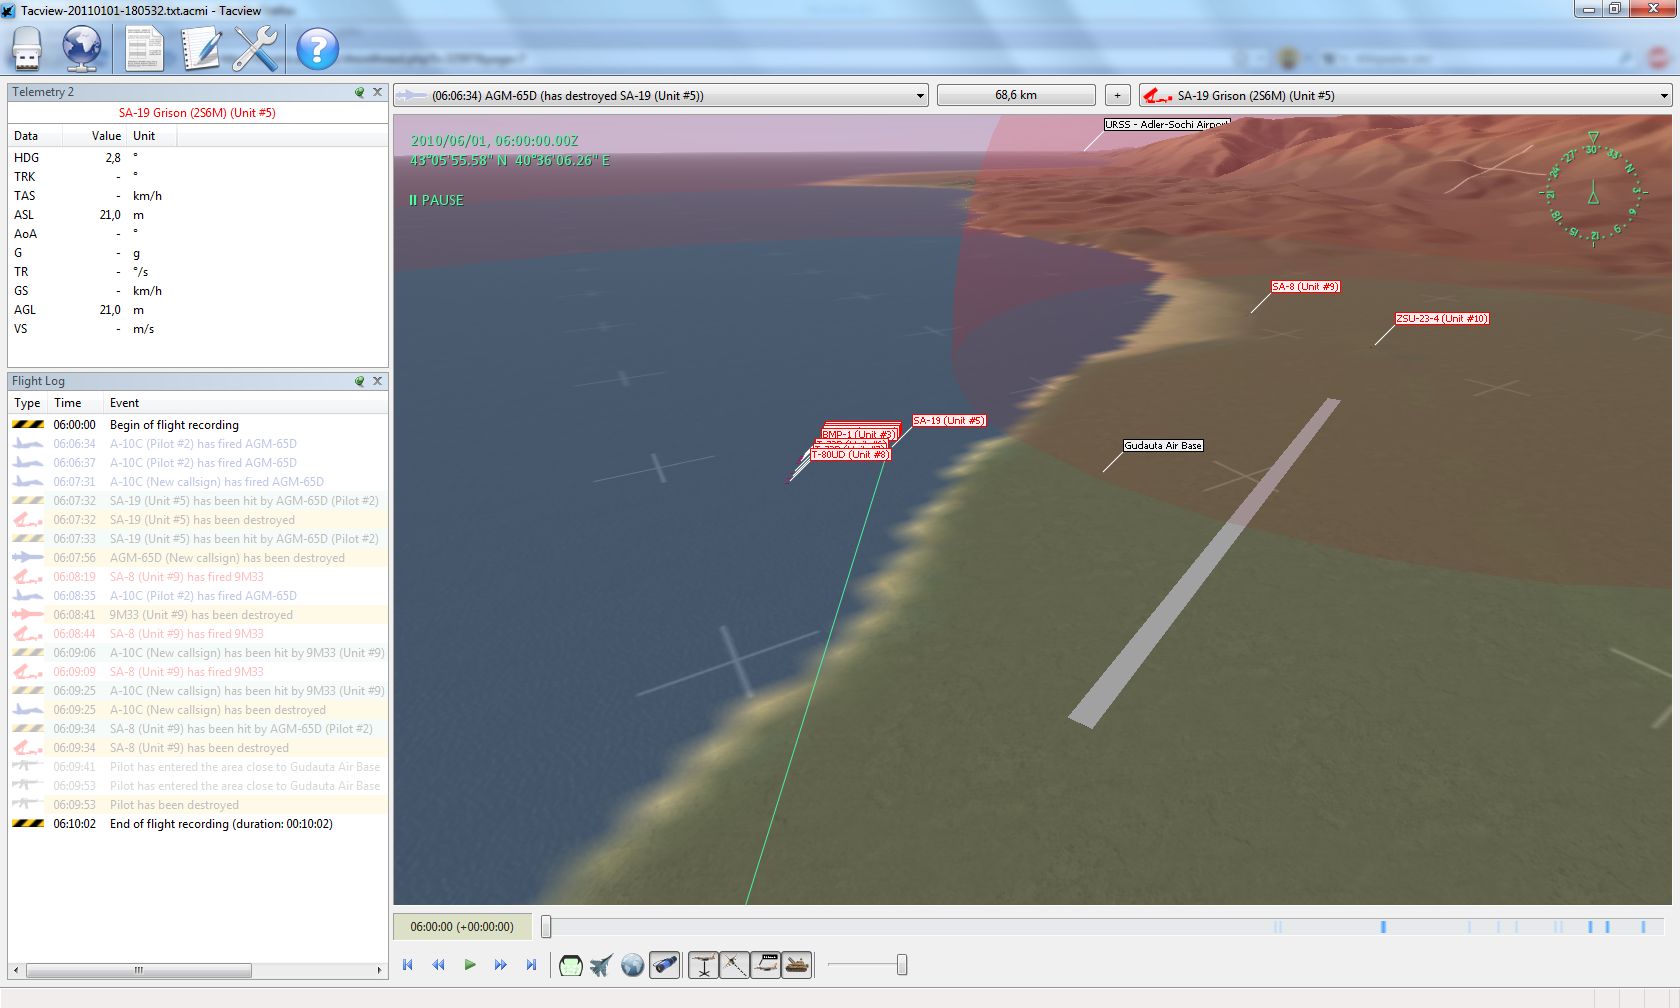
Task: Click the SA-8 (Unit #9) map label
Action: point(1305,287)
